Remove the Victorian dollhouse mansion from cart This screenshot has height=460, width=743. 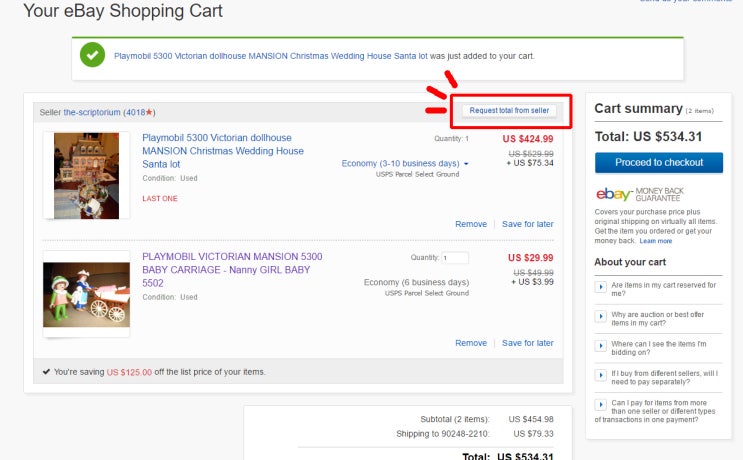pos(471,224)
